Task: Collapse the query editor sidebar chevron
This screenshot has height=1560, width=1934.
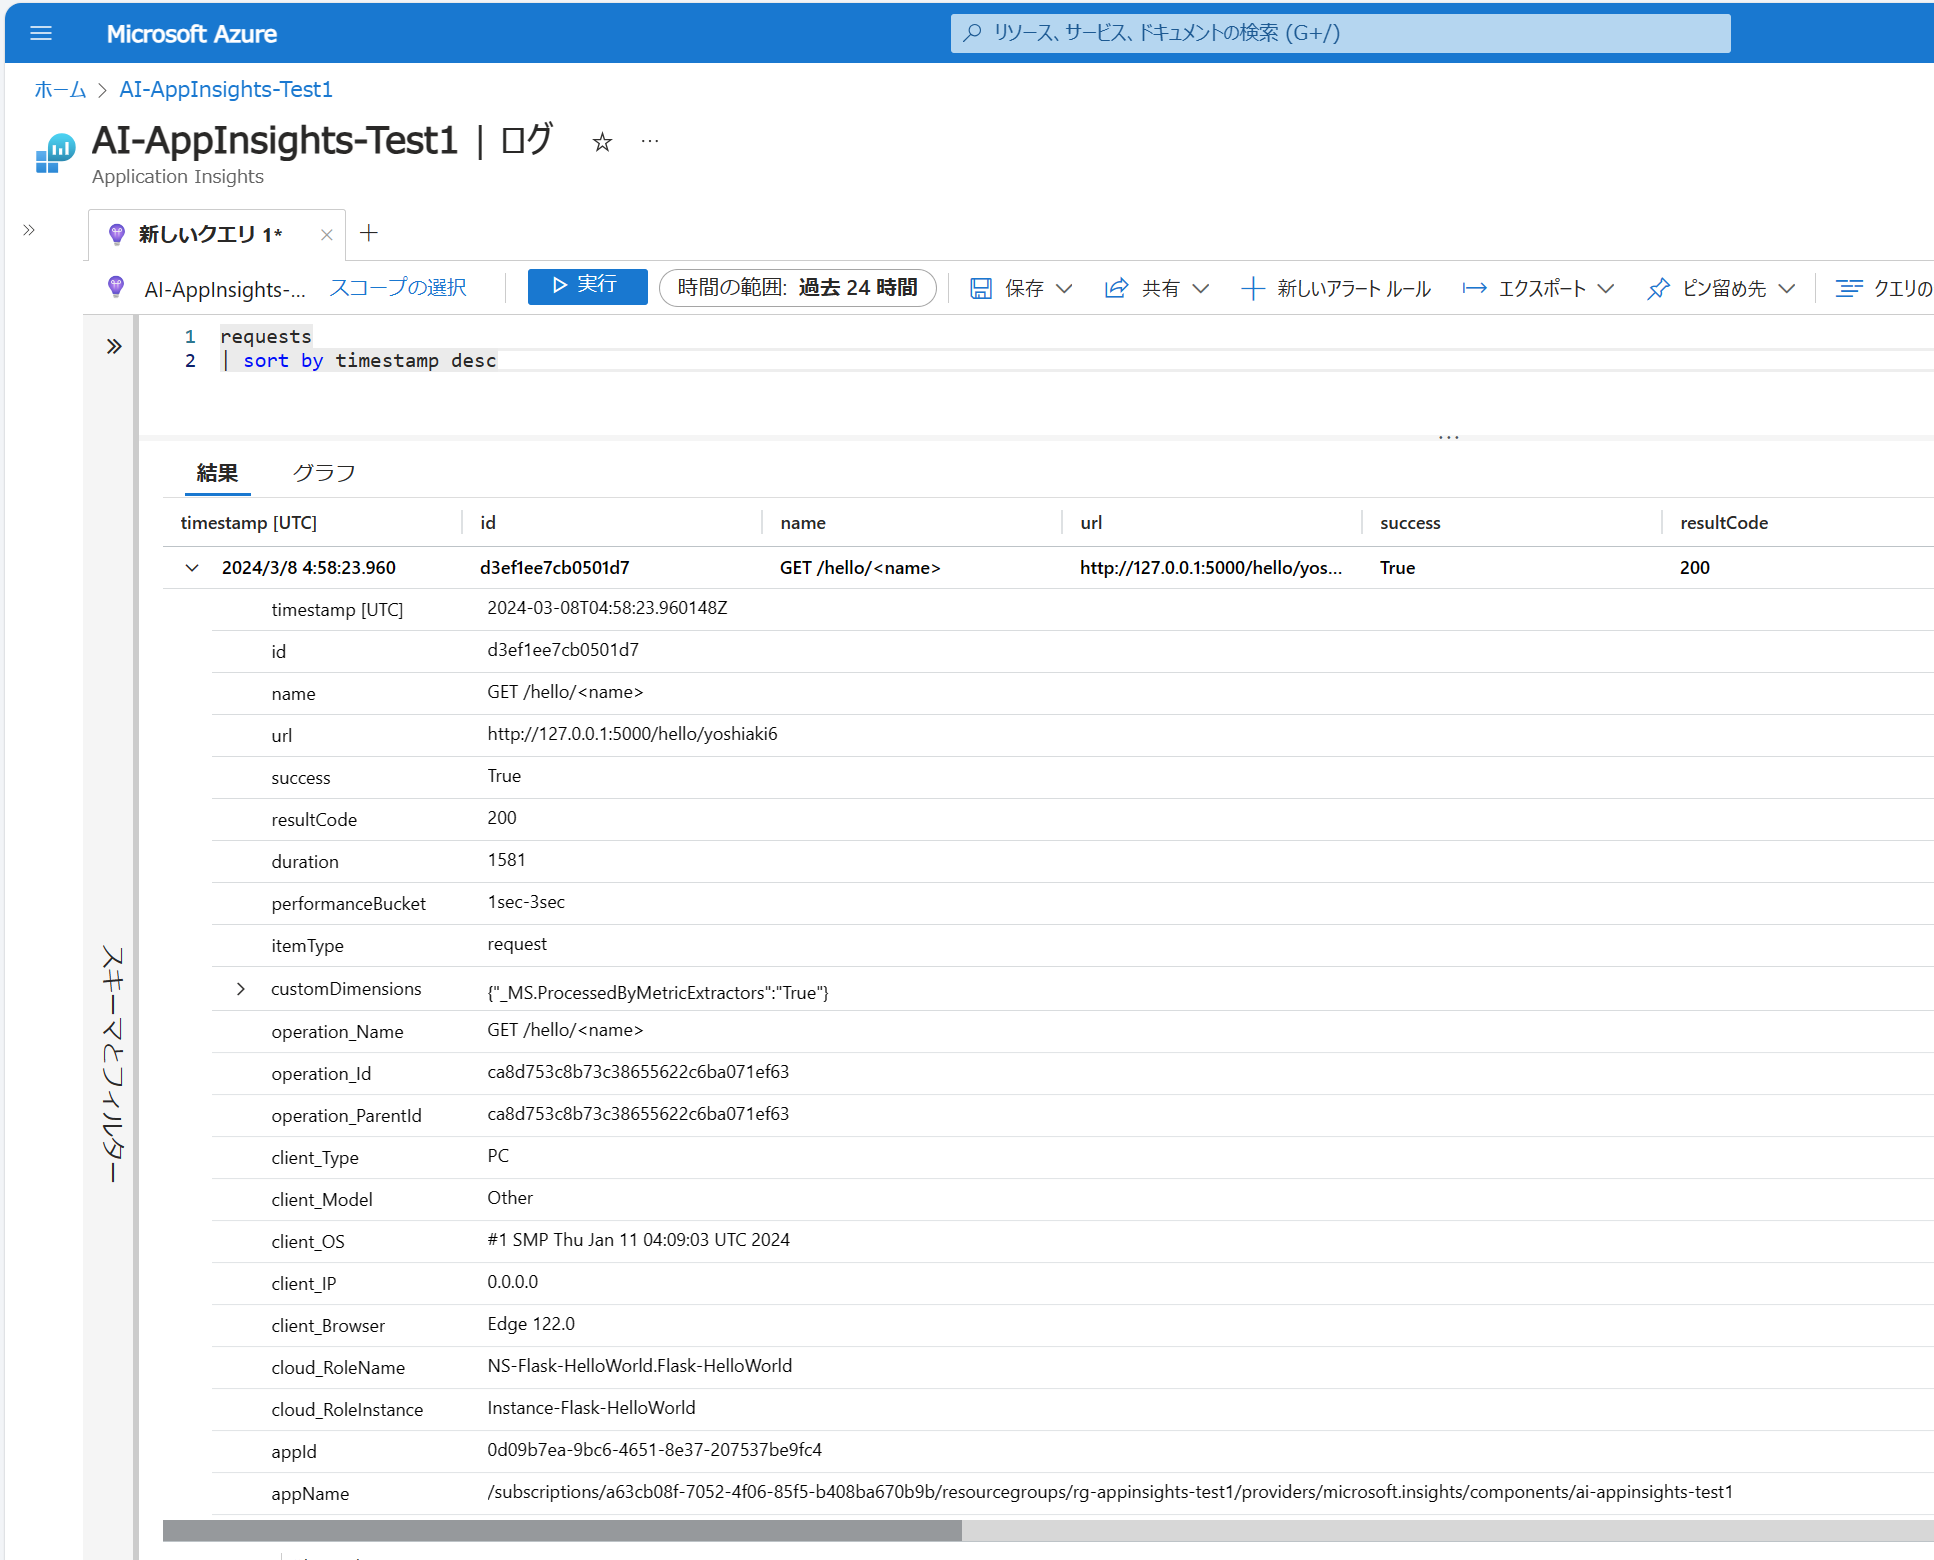Action: point(112,345)
